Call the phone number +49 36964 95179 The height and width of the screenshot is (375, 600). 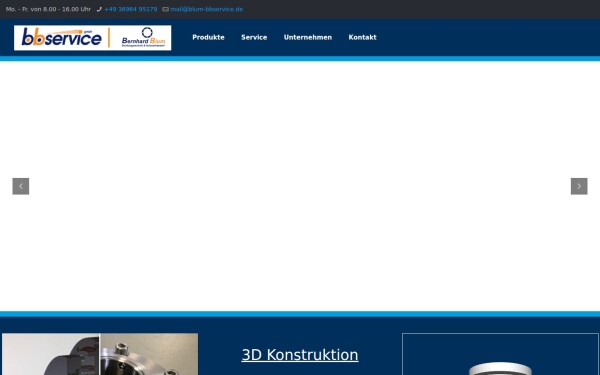[131, 9]
